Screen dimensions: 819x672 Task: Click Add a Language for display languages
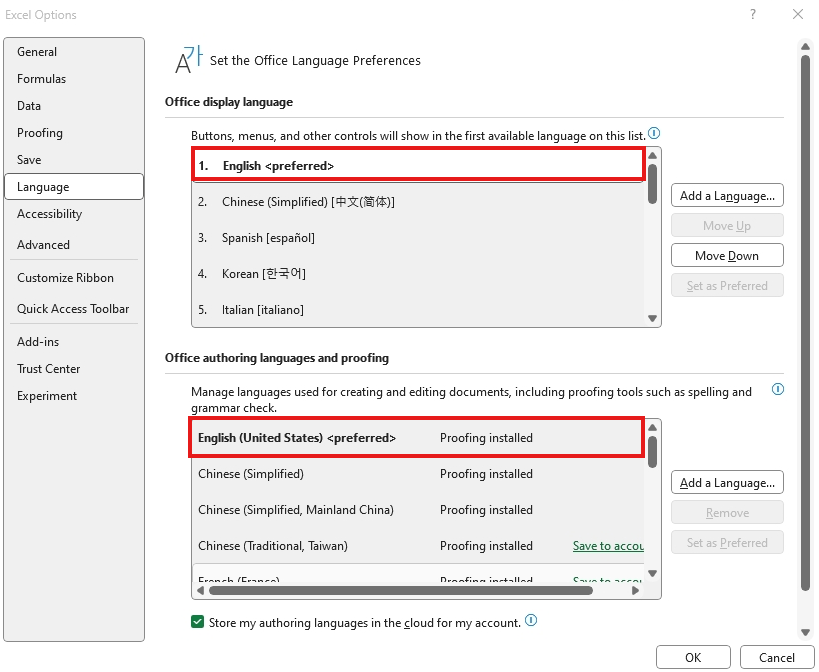click(x=727, y=195)
